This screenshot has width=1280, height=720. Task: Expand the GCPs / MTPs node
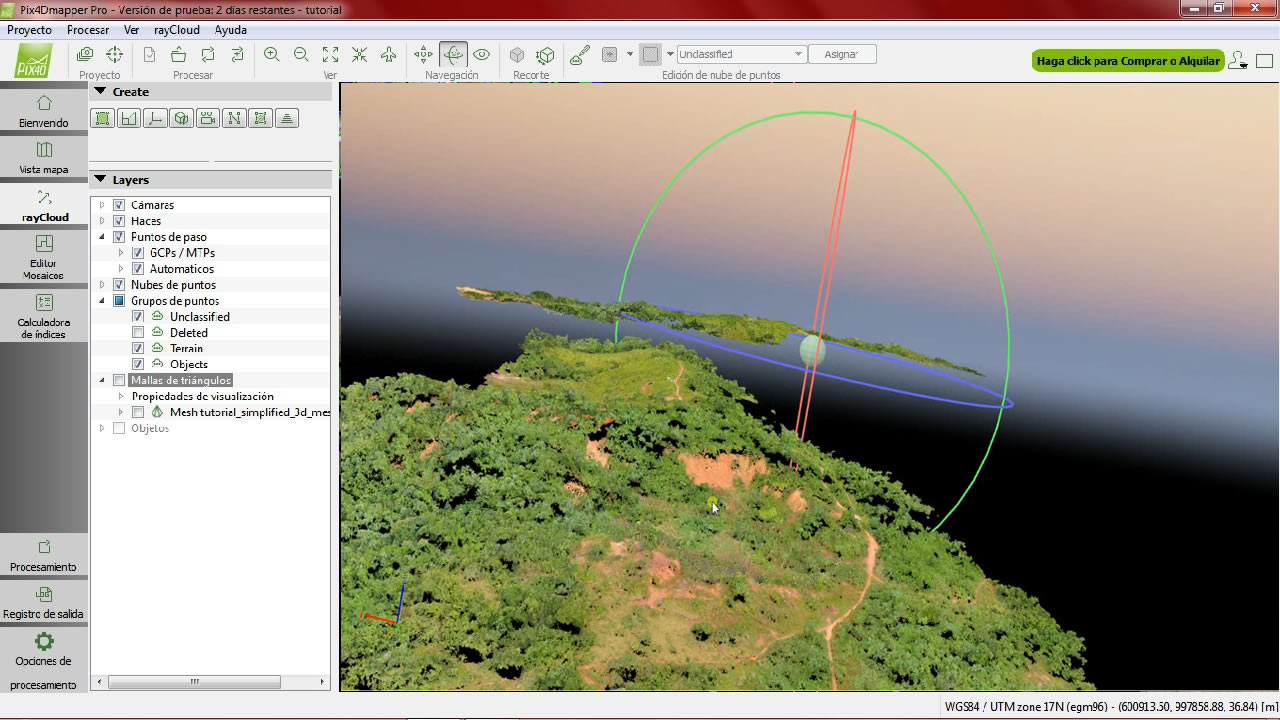121,253
